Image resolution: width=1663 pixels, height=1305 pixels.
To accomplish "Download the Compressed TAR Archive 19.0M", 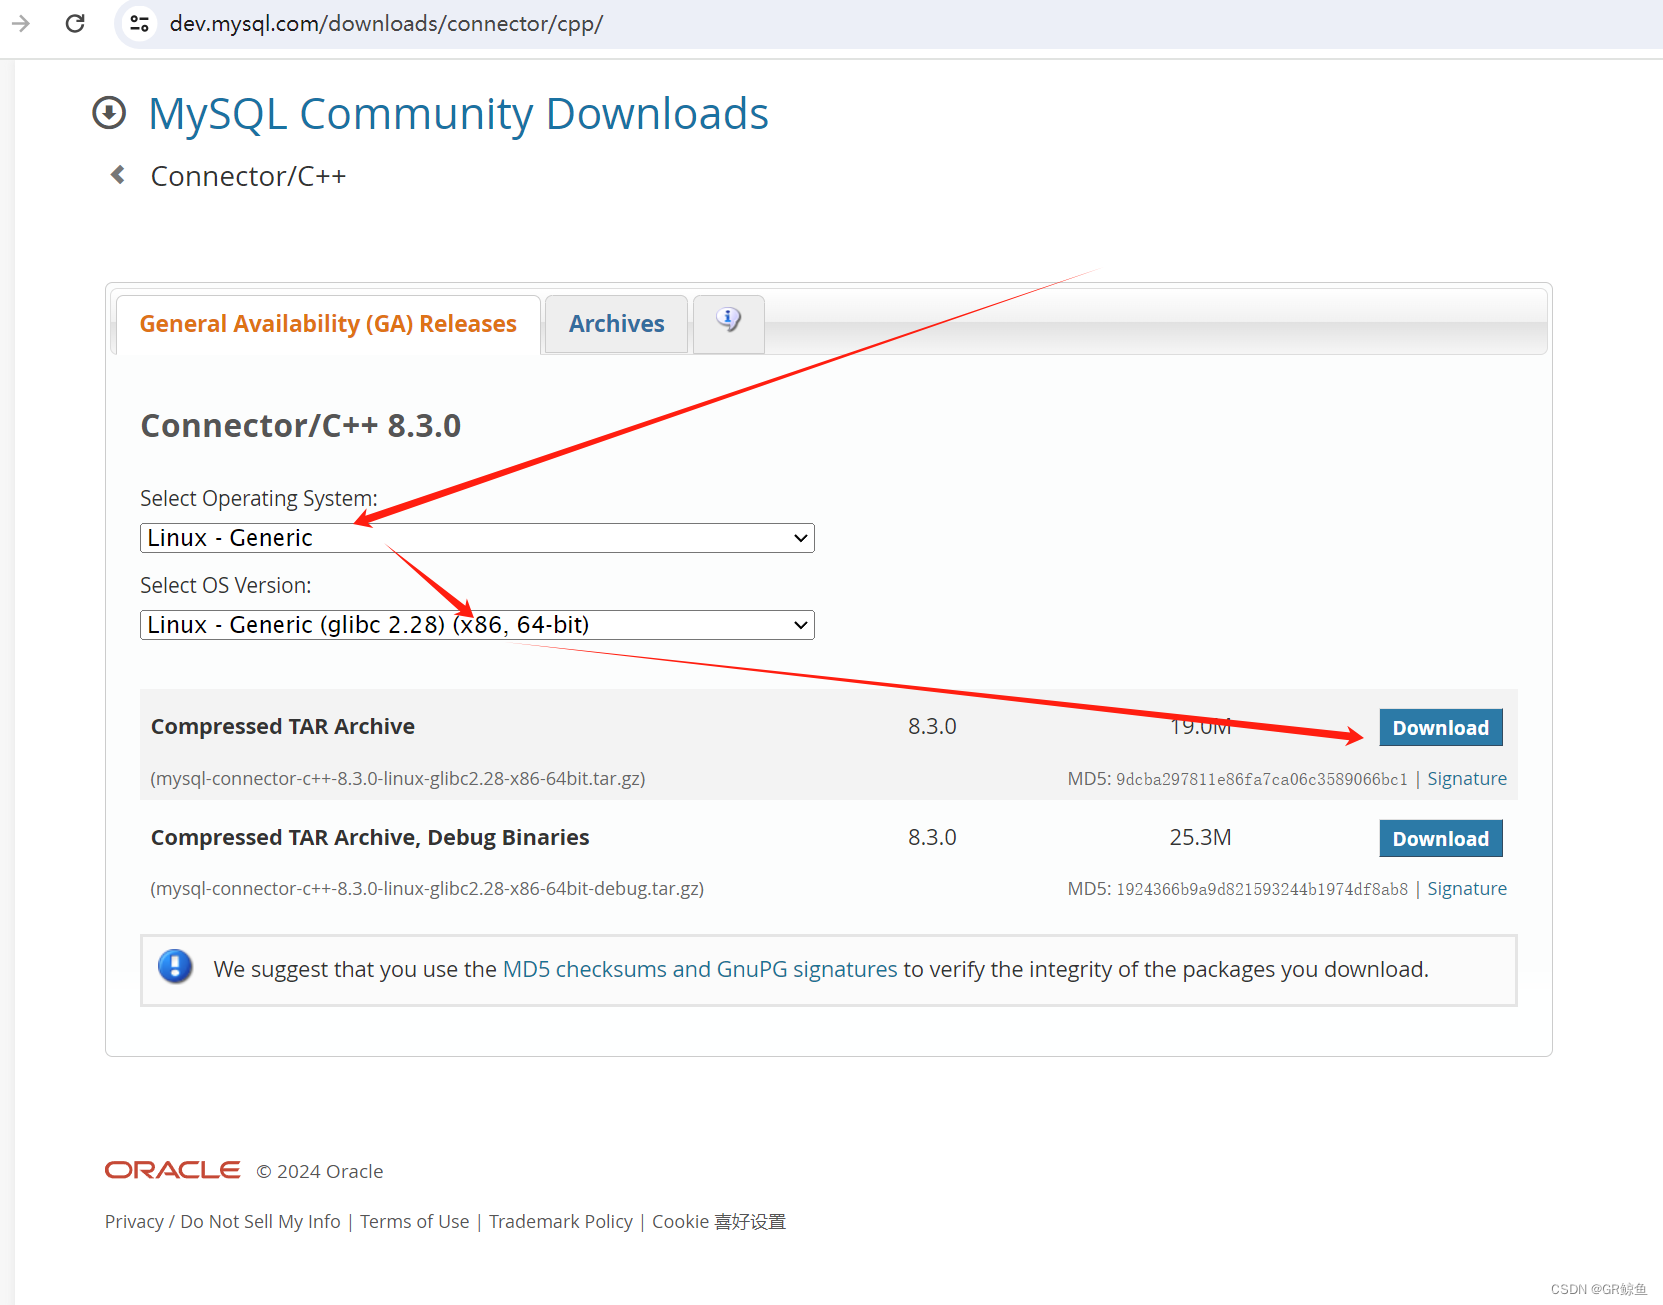I will 1441,728.
